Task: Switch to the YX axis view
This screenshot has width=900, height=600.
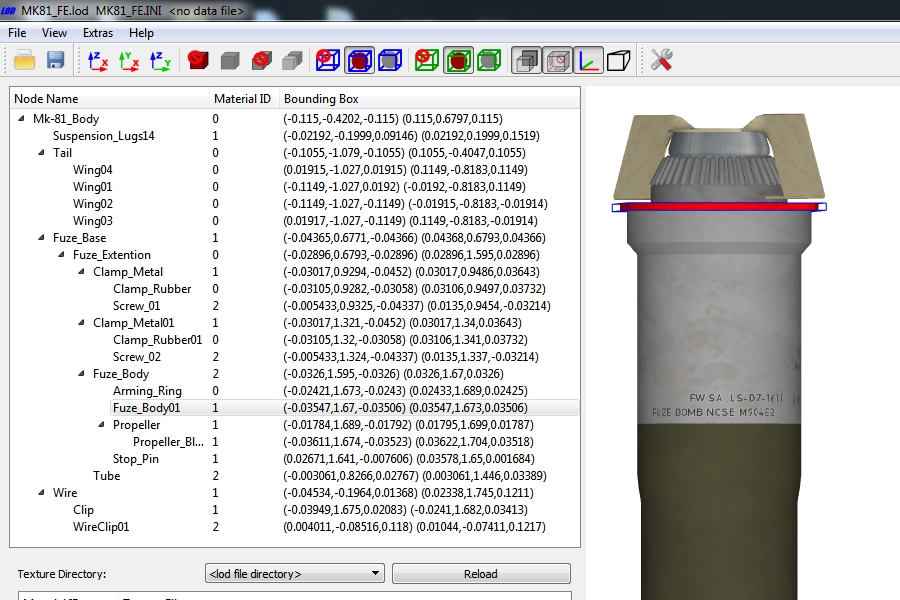Action: 129,60
